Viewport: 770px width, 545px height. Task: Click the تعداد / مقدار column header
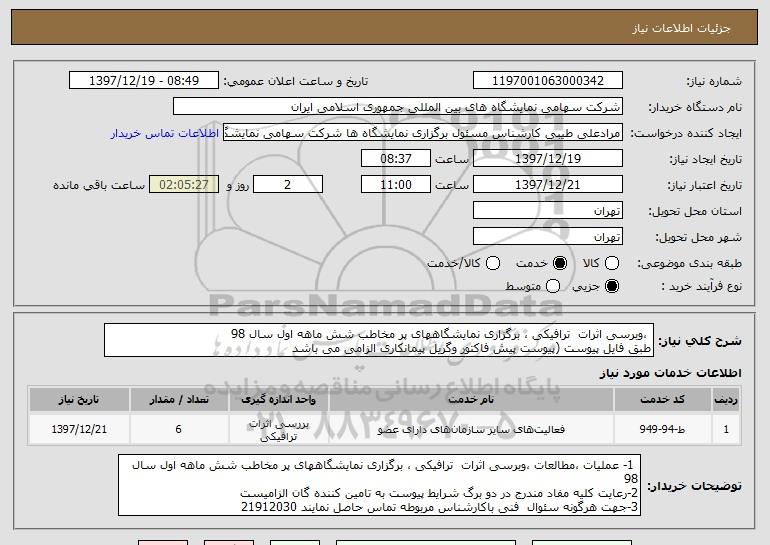click(179, 399)
